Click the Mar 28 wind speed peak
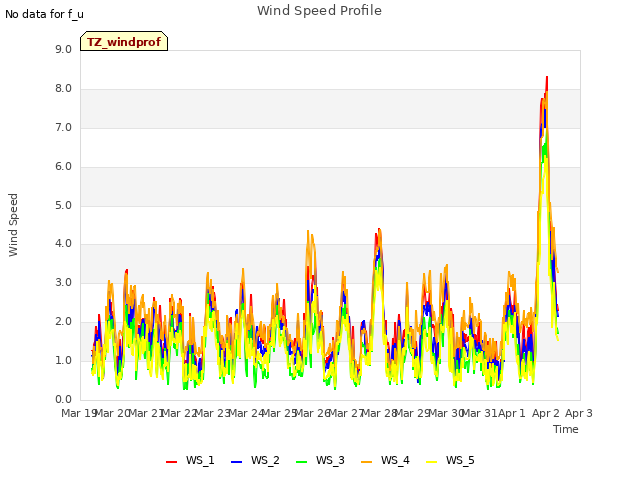 379,230
